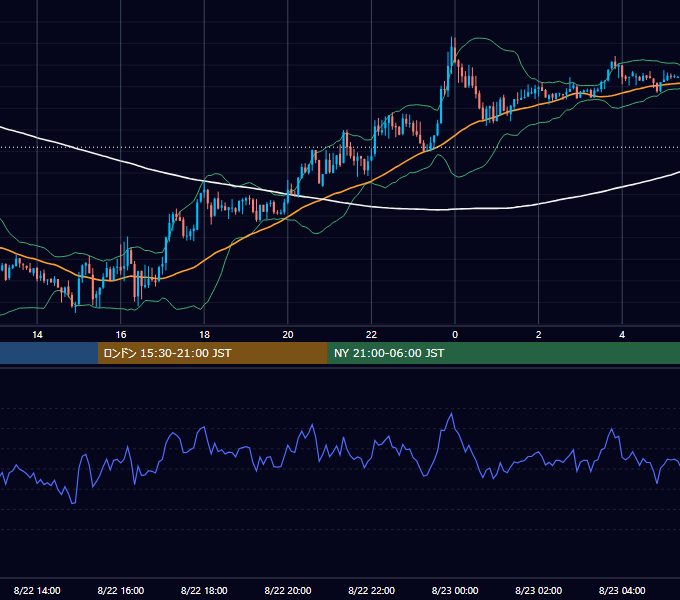Click the 8/23 00:00 time label
This screenshot has width=680, height=600.
tap(455, 590)
